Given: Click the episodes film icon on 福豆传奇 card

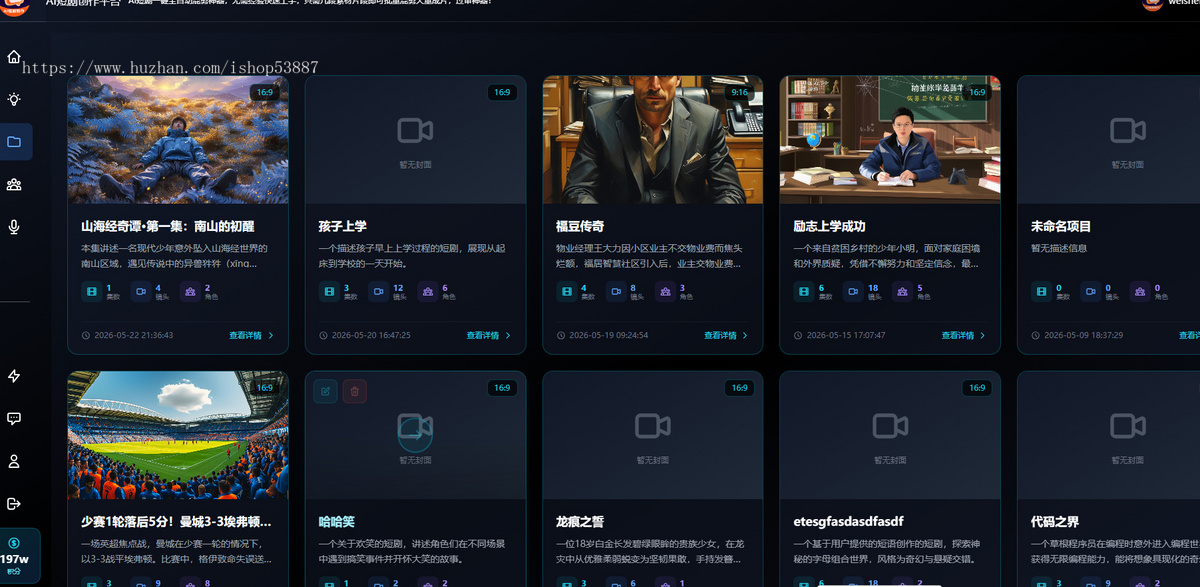Looking at the screenshot, I should 566,292.
